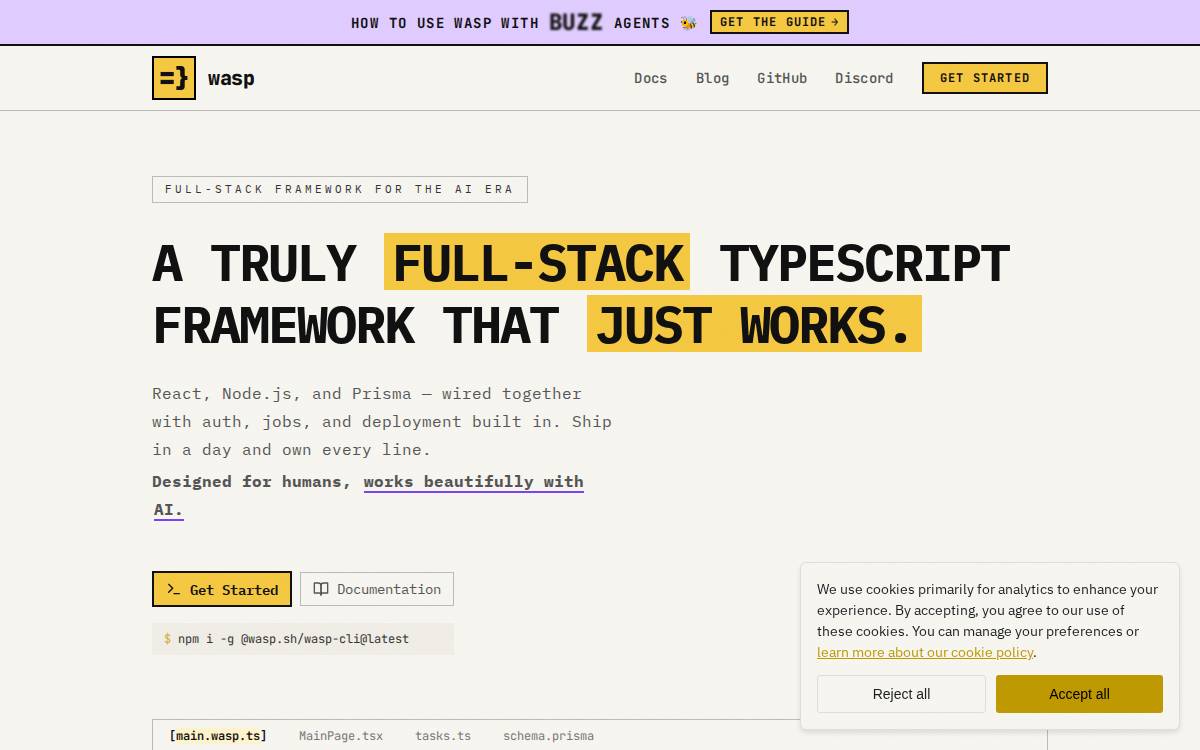Open Discord nav link
Image resolution: width=1200 pixels, height=750 pixels.
tap(864, 78)
